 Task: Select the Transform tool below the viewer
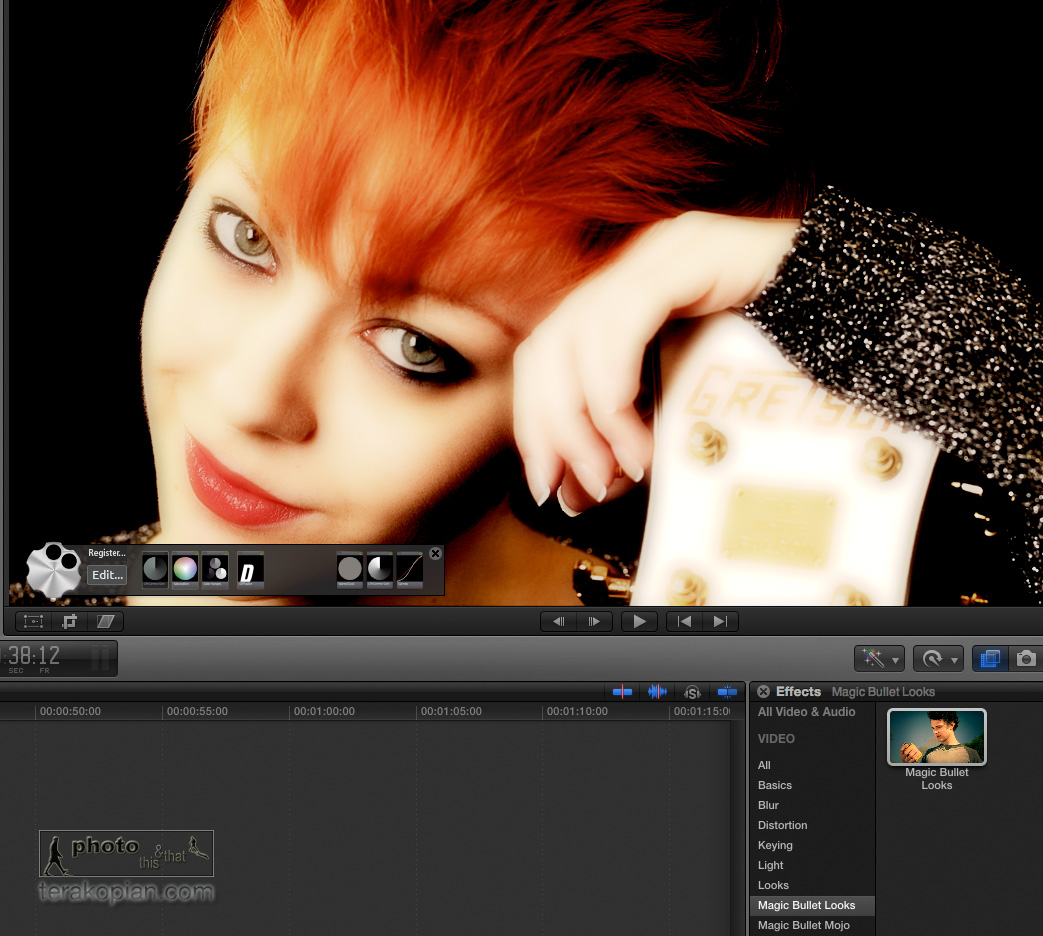click(34, 621)
